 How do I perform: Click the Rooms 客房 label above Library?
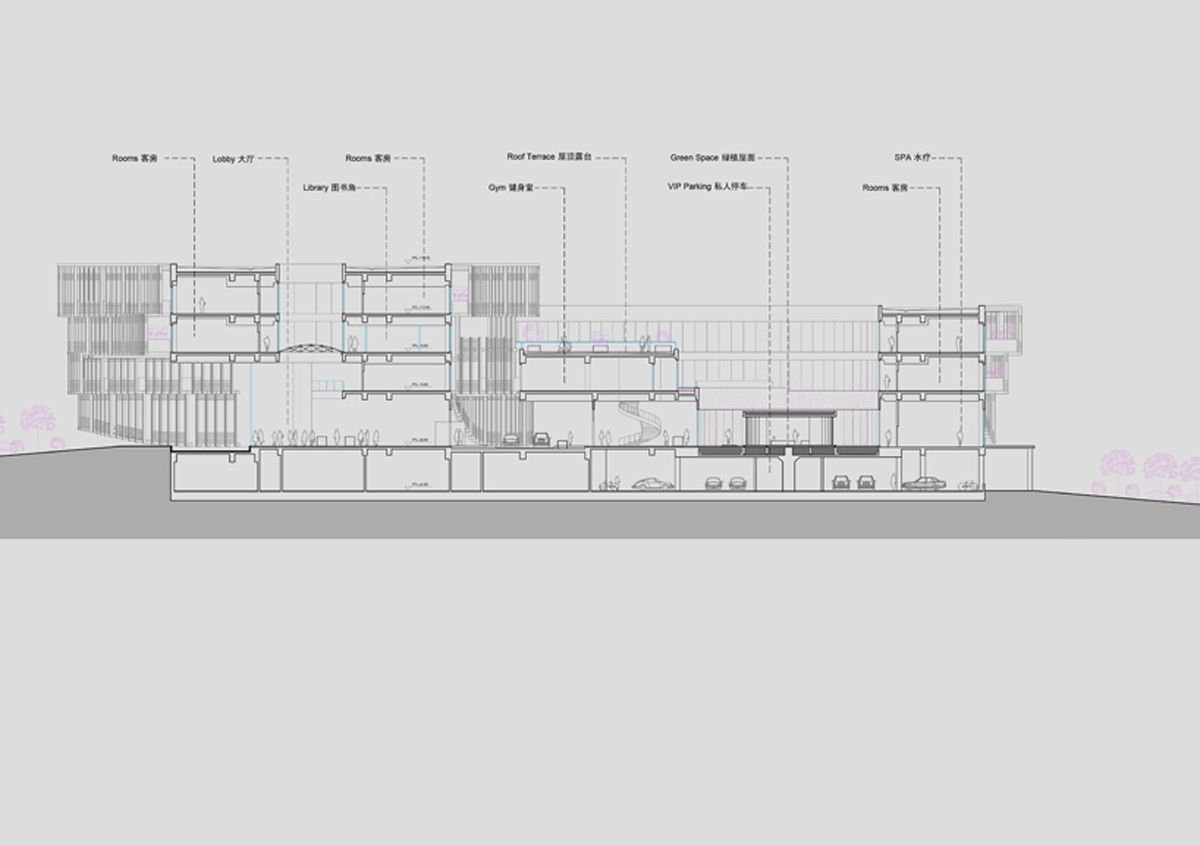coord(368,158)
